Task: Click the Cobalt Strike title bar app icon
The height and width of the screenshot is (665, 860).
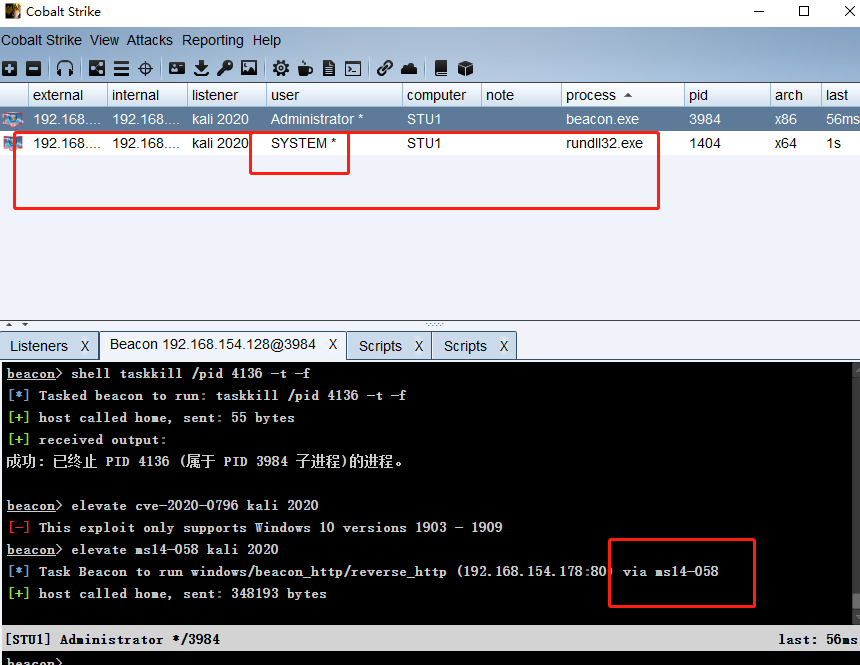Action: pos(13,11)
